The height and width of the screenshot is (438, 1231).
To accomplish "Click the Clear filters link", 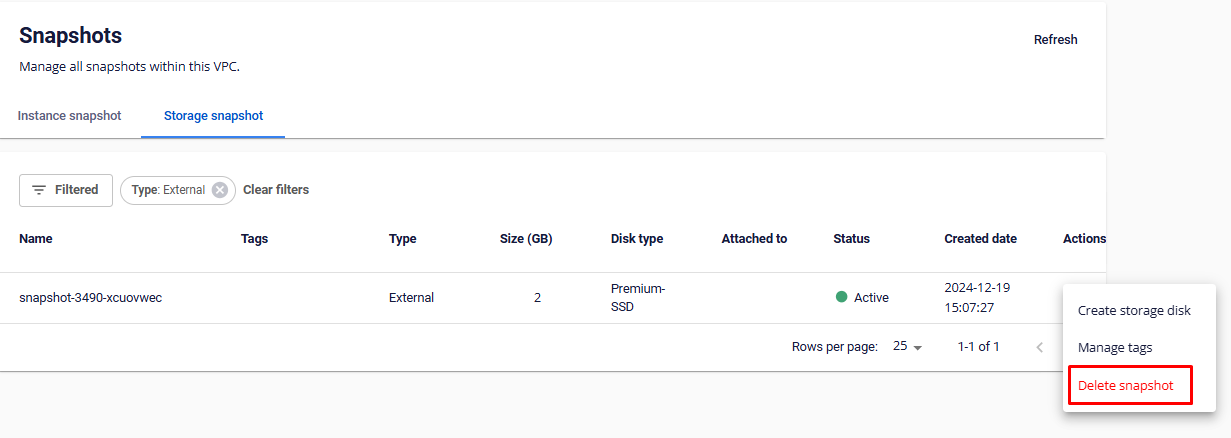I will click(x=276, y=190).
